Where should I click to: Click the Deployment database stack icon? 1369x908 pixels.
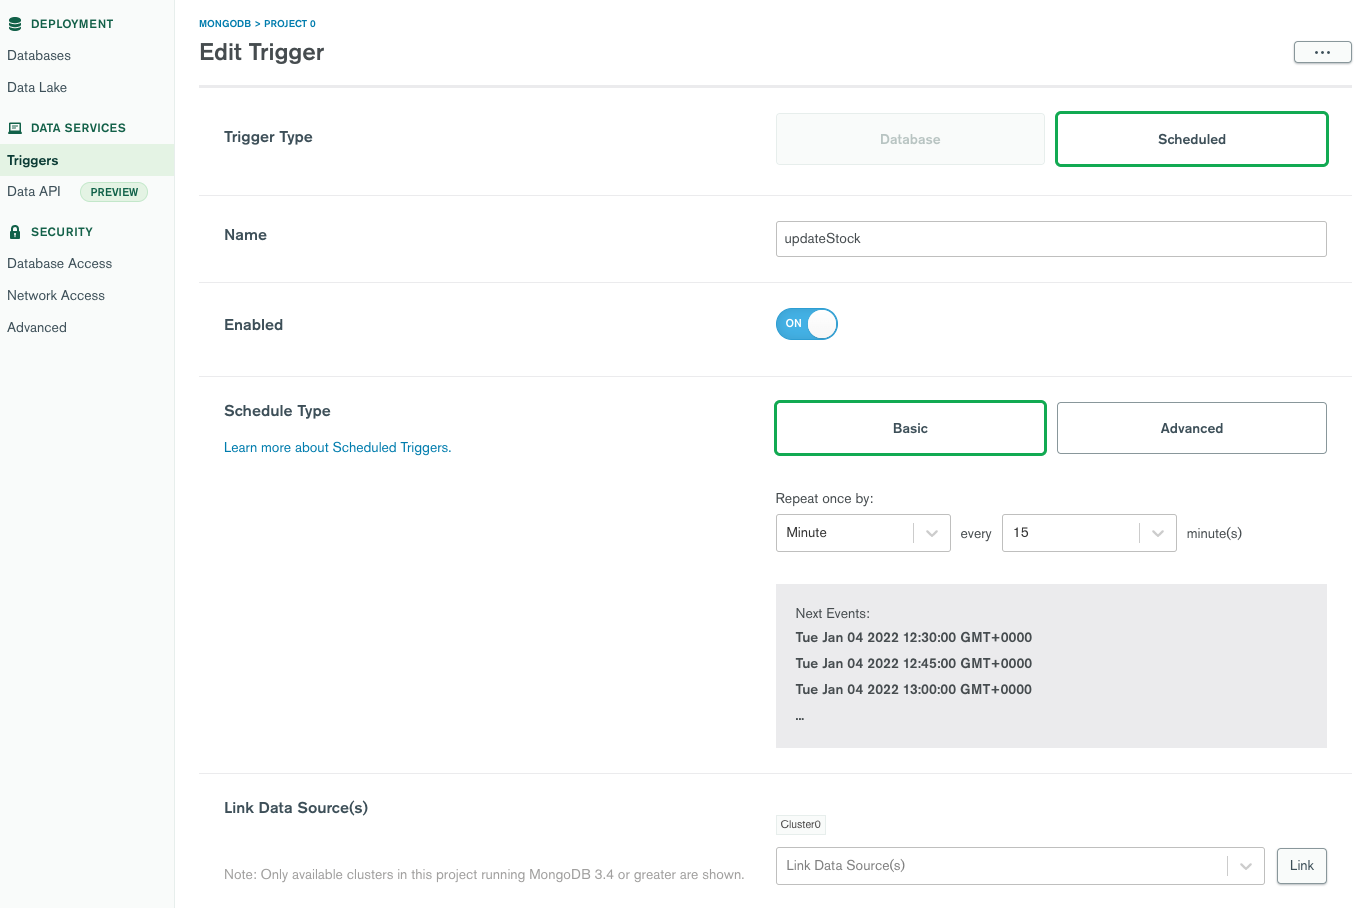point(15,24)
